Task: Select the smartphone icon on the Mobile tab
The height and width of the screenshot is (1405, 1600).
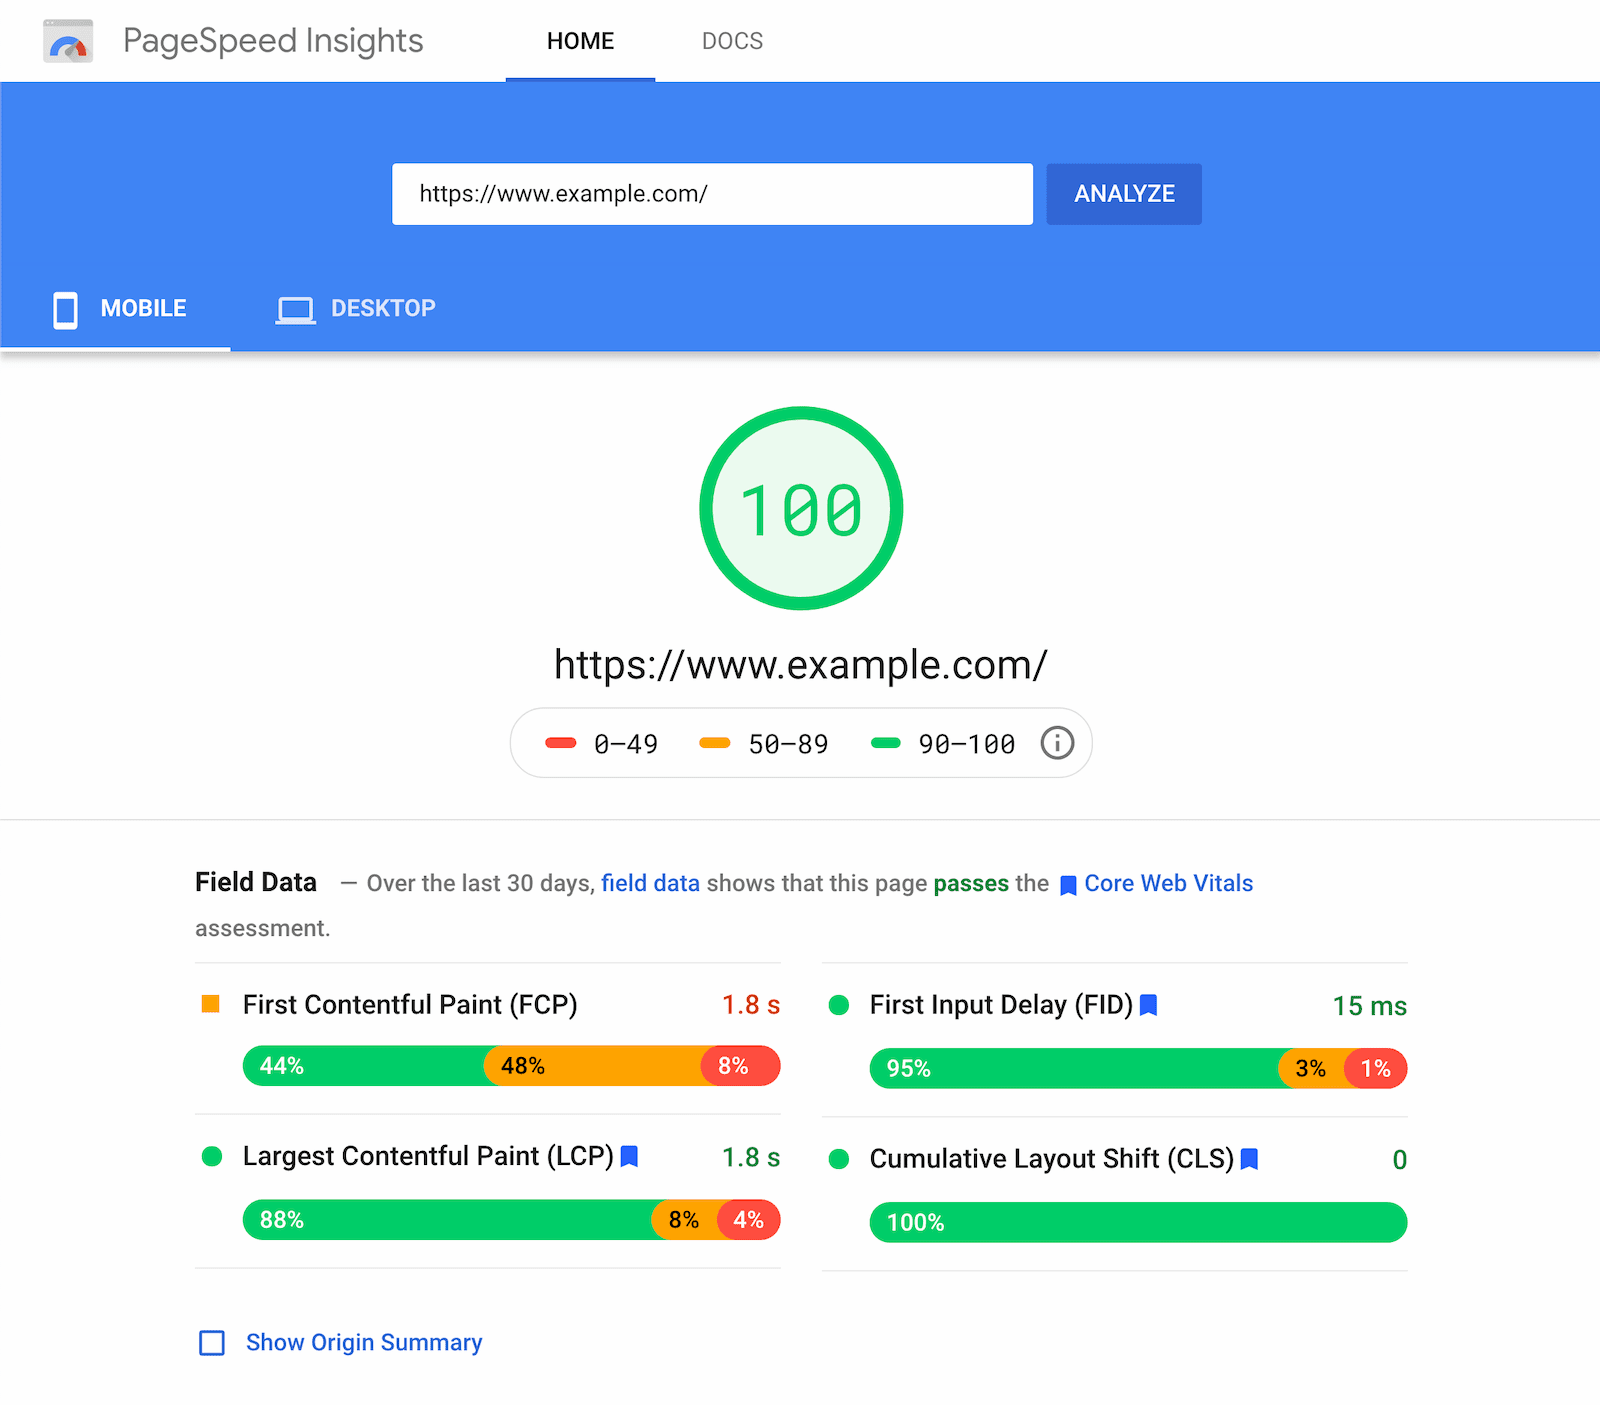Action: 64,309
